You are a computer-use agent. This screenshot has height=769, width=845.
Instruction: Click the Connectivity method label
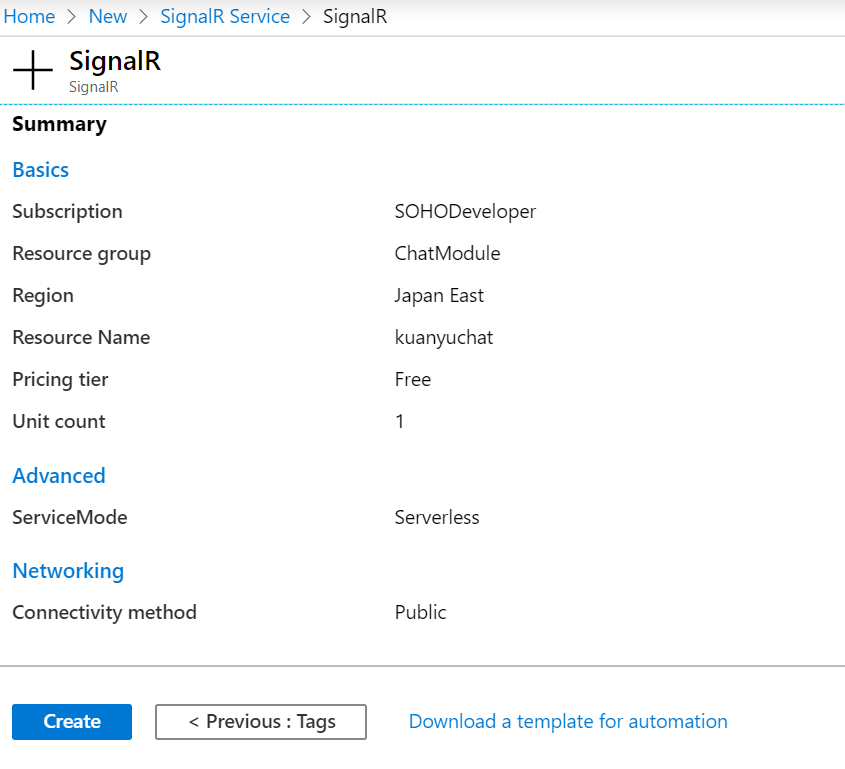coord(105,613)
